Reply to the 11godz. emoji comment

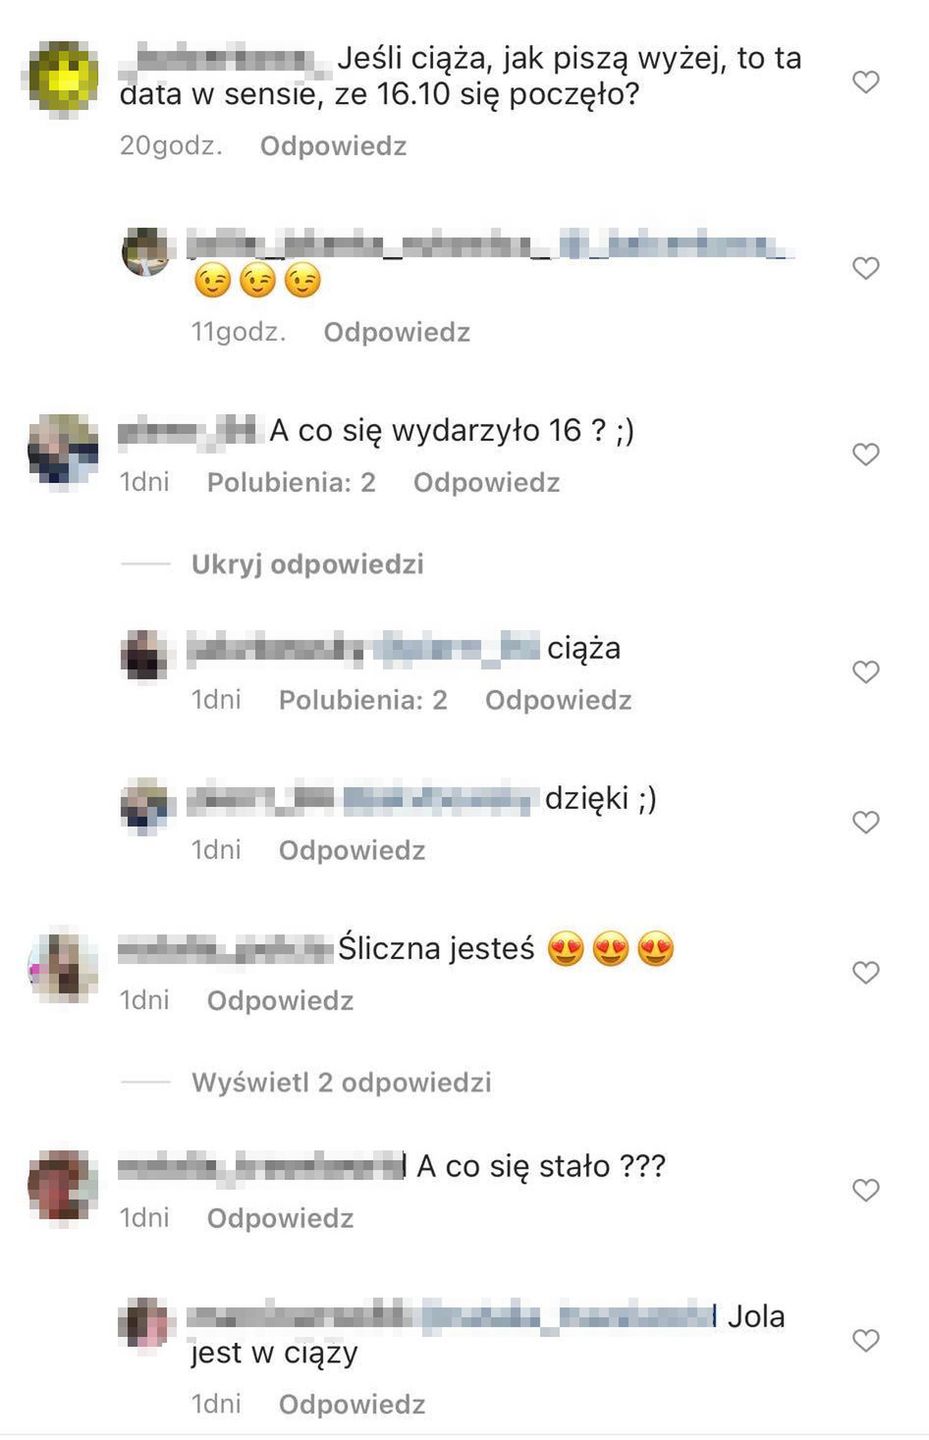pyautogui.click(x=396, y=332)
